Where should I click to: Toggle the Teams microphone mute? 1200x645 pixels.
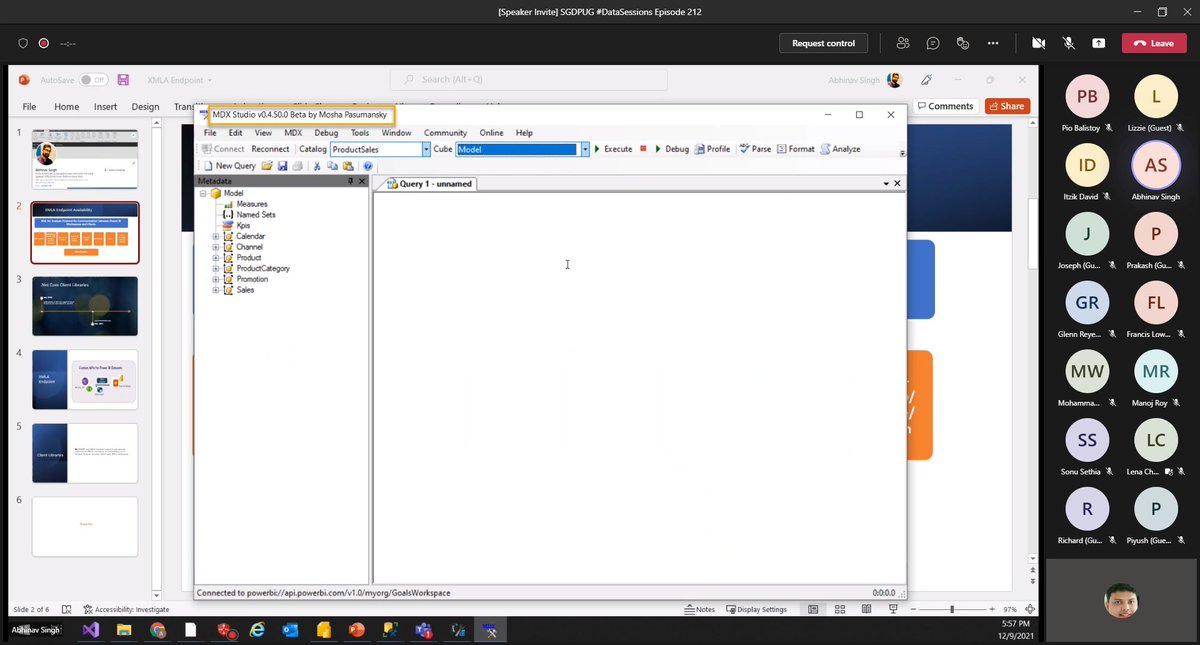[x=1068, y=43]
